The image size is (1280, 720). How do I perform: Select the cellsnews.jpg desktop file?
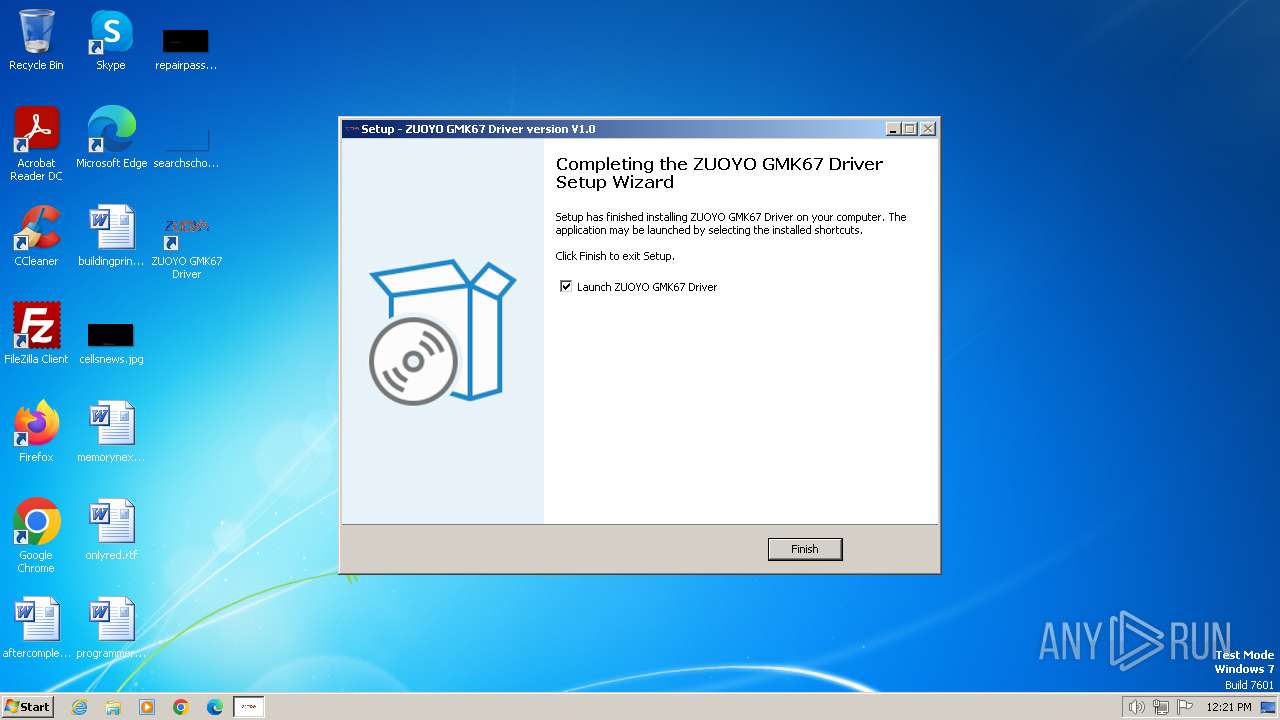pos(111,343)
